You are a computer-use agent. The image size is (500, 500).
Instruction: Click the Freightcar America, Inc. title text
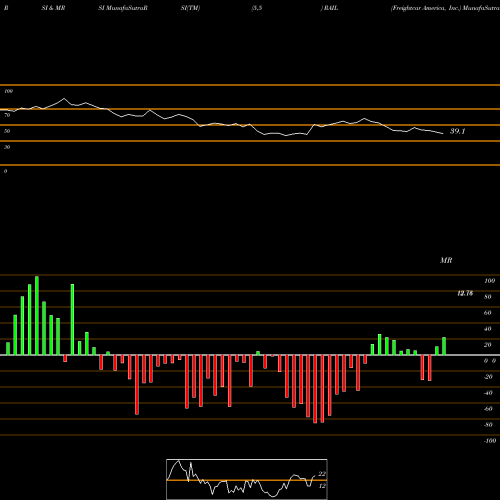click(x=426, y=8)
